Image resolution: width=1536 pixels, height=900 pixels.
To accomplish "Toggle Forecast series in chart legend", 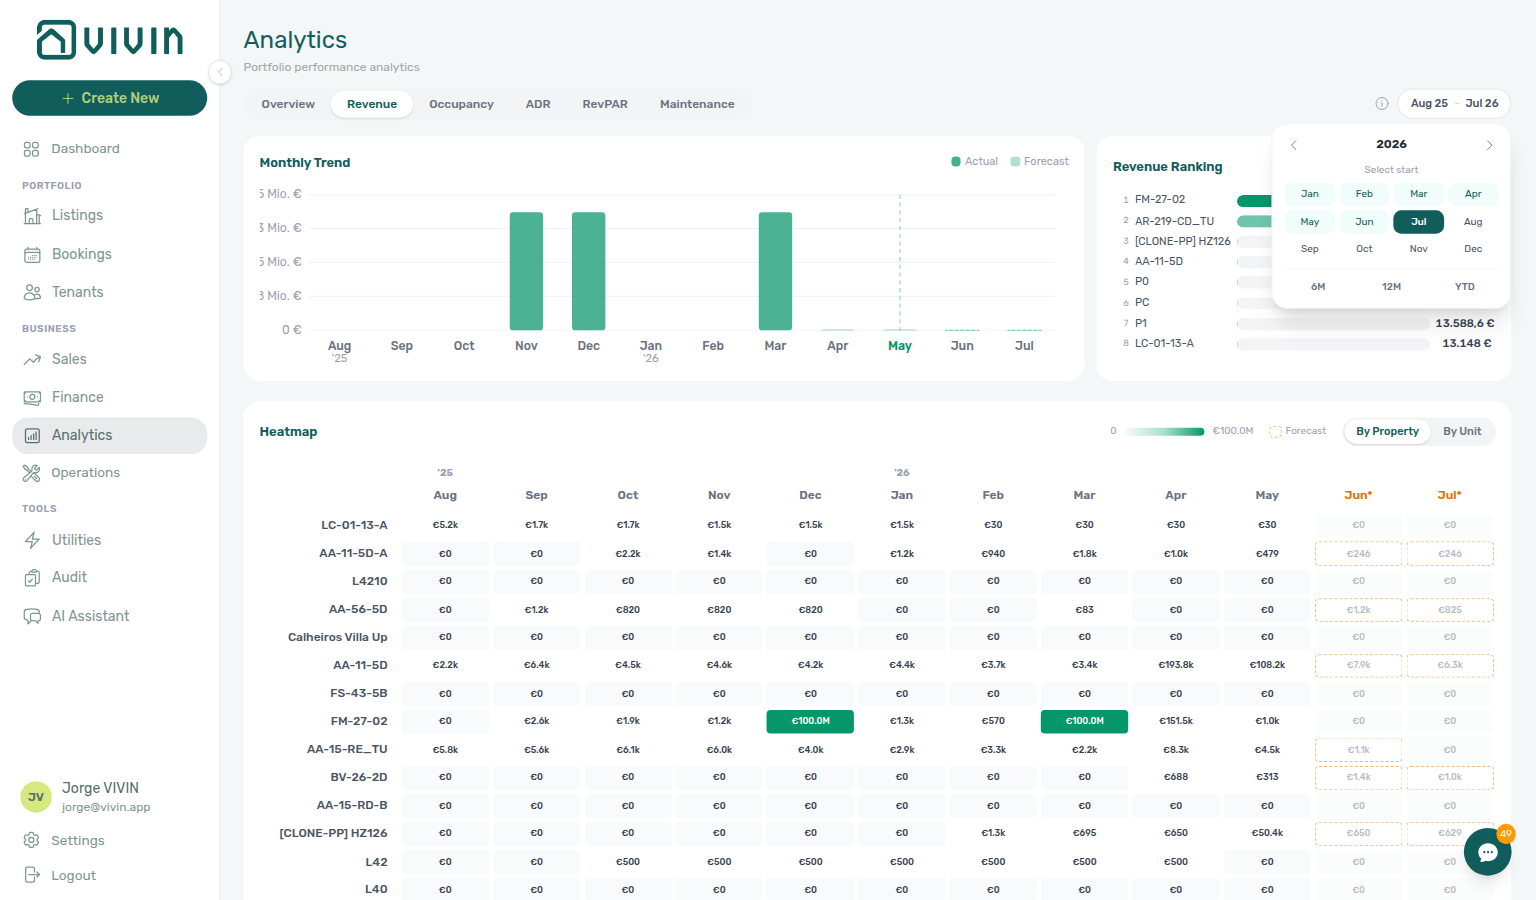I will tap(1039, 161).
